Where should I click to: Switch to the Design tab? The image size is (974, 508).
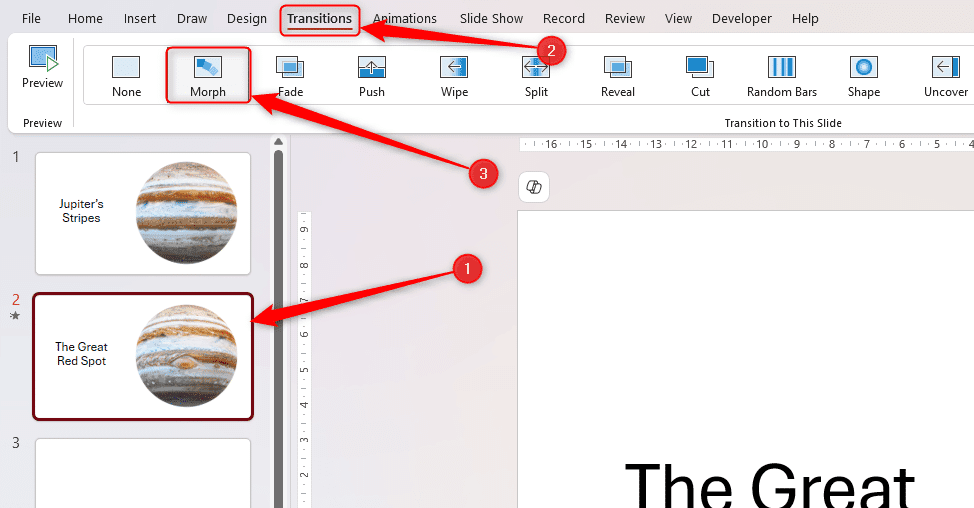pos(247,19)
